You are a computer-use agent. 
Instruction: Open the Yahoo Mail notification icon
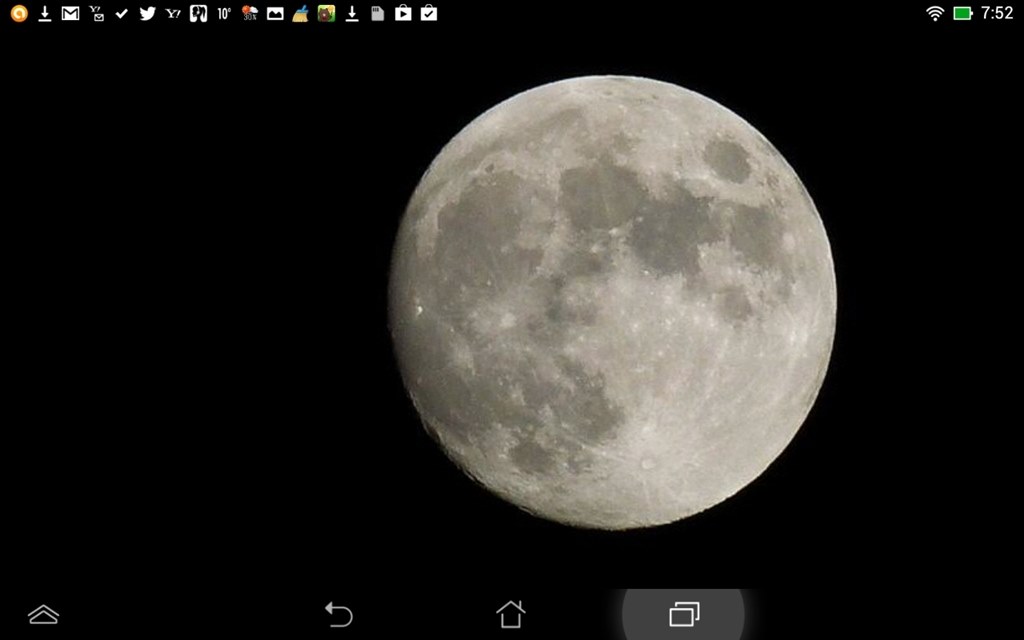(x=97, y=13)
